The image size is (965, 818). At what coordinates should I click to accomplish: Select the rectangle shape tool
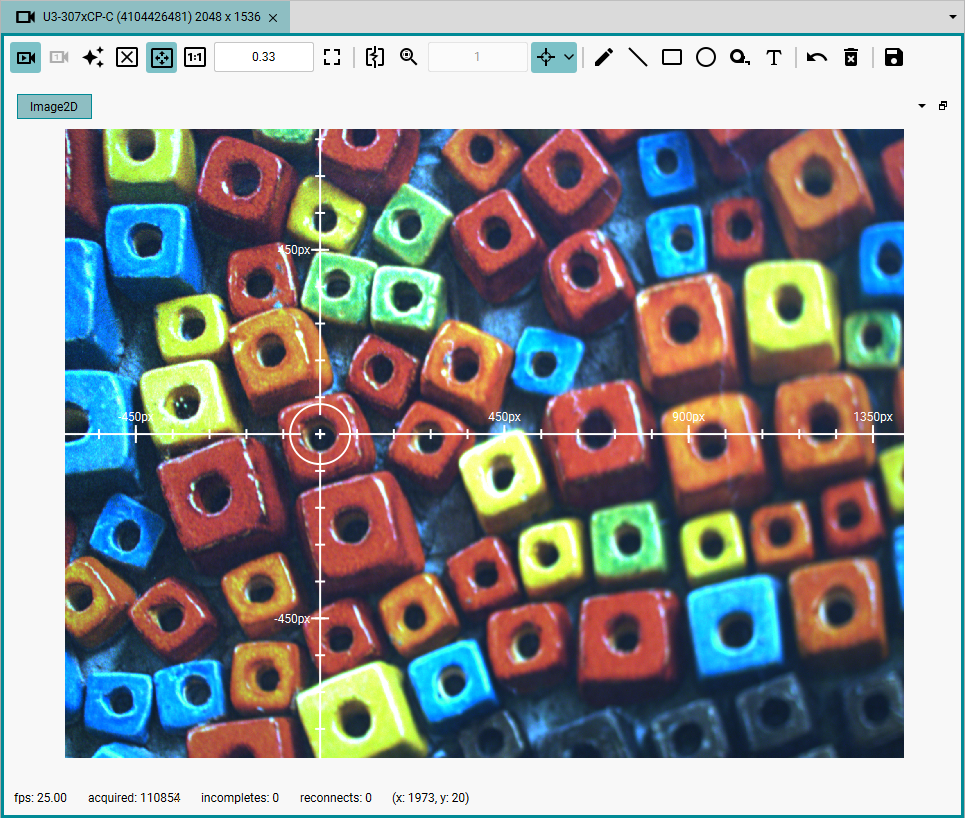[x=671, y=58]
